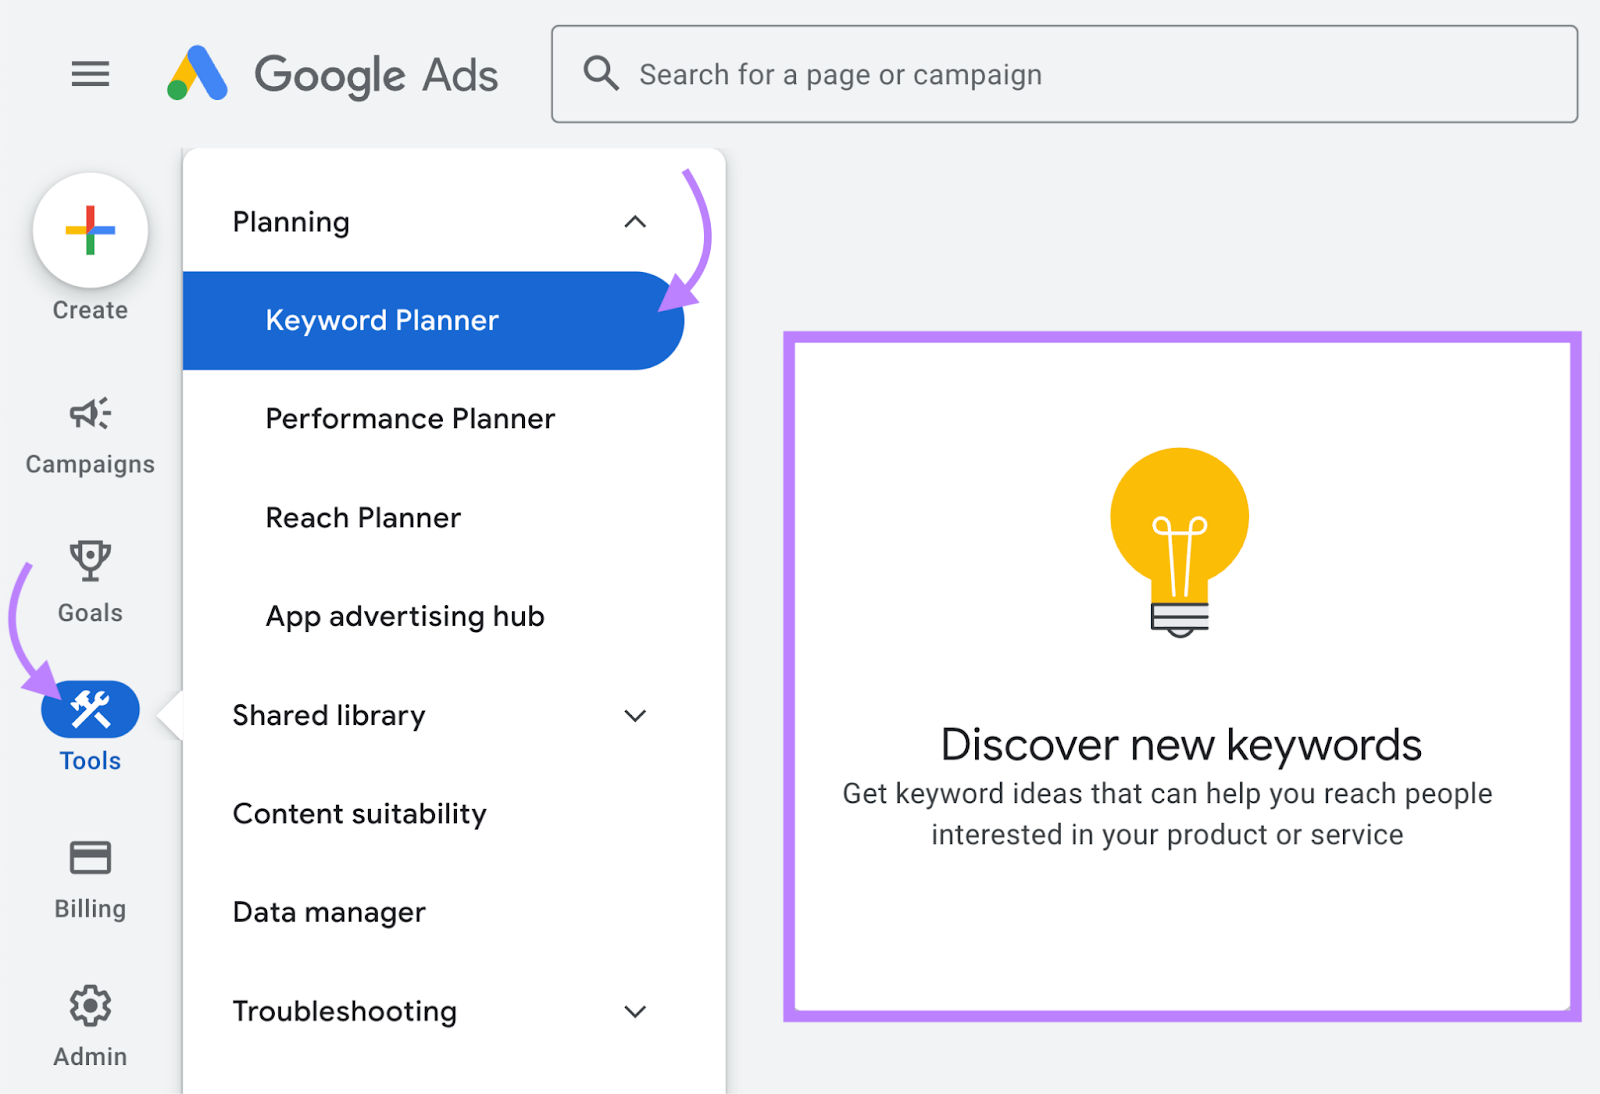Open App advertising hub

click(x=405, y=617)
